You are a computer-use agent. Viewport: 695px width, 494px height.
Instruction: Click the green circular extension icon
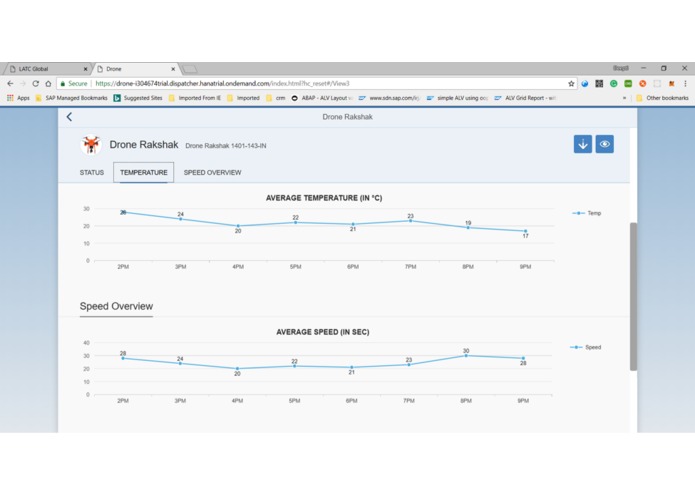pyautogui.click(x=613, y=83)
